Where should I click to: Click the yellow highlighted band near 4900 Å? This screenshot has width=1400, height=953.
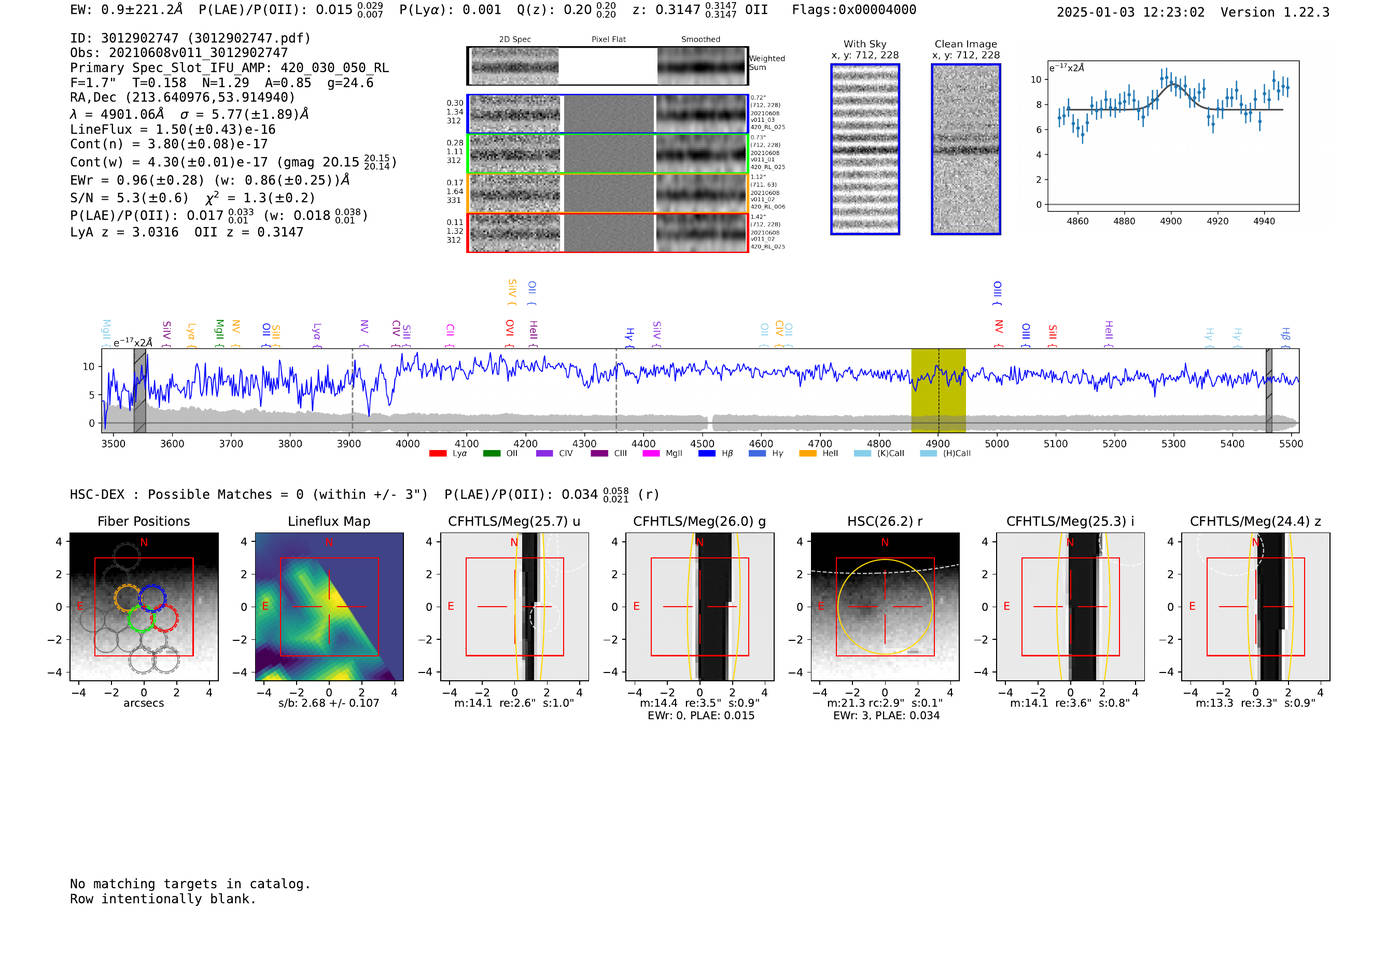pyautogui.click(x=938, y=390)
